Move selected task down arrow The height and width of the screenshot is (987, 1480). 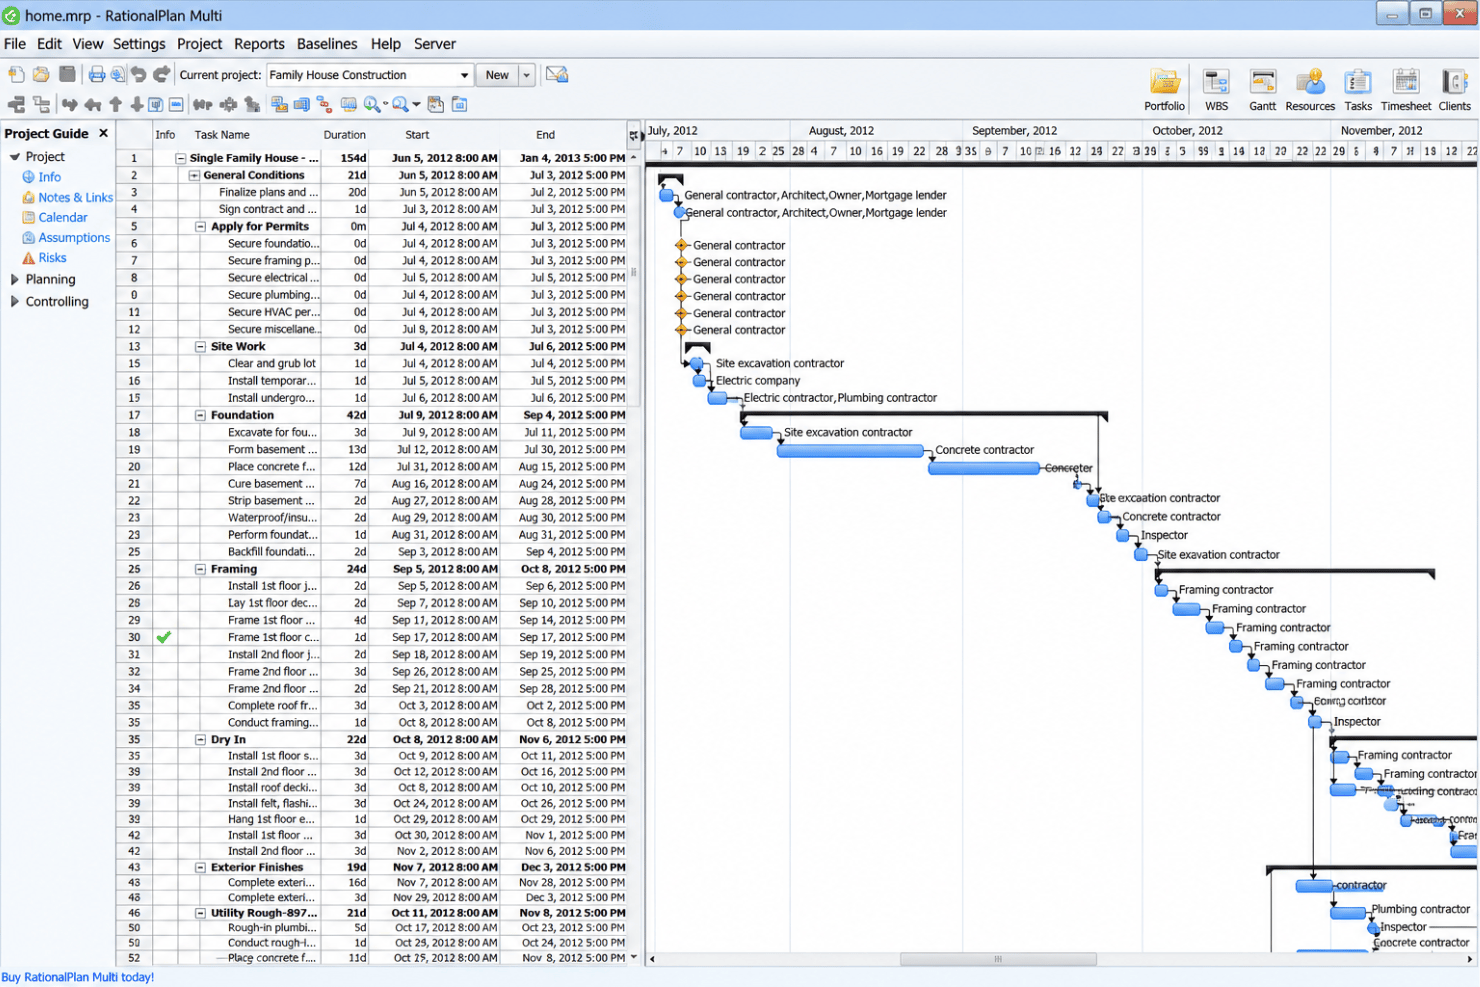tap(136, 105)
